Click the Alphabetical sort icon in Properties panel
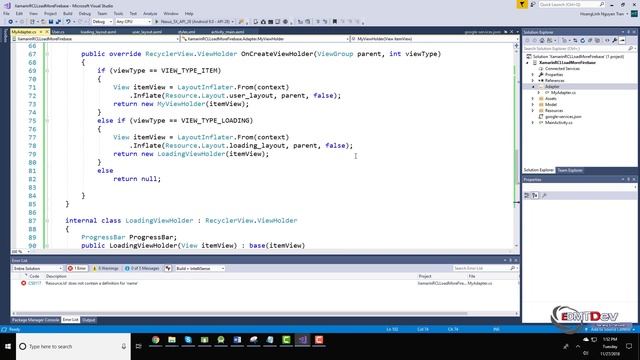 tap(535, 196)
